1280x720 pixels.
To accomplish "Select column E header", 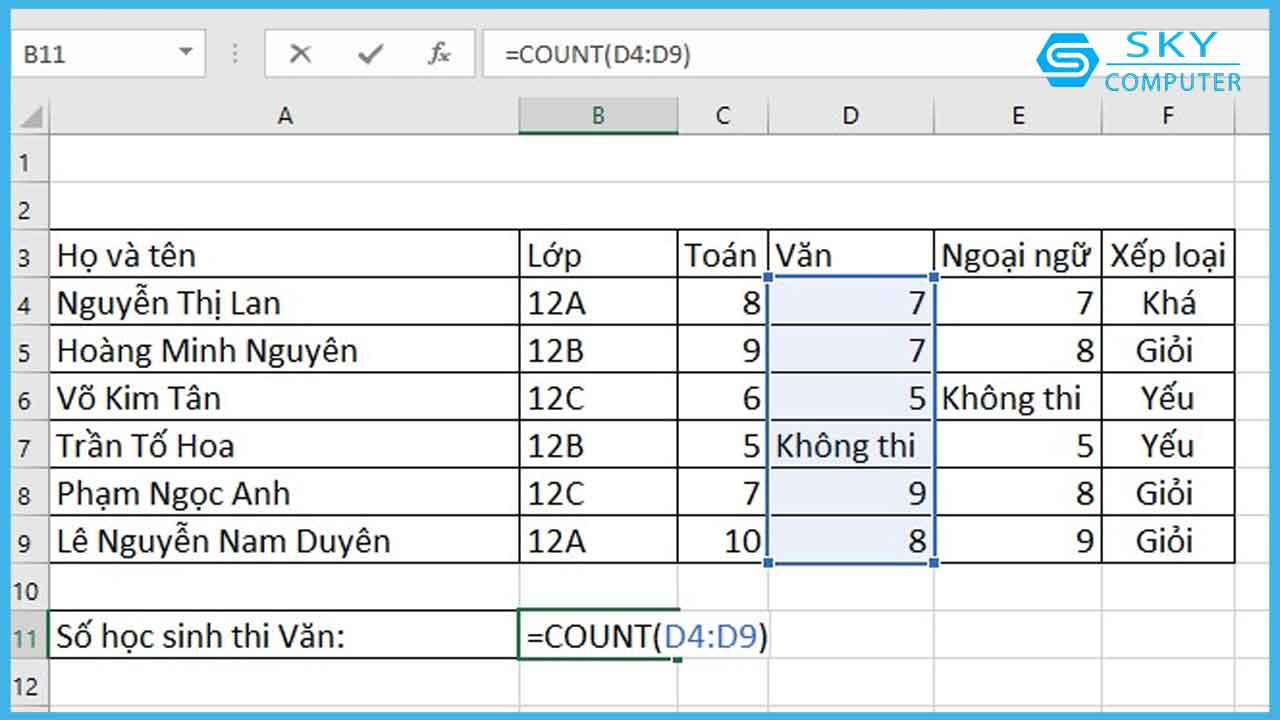I will pos(1018,116).
